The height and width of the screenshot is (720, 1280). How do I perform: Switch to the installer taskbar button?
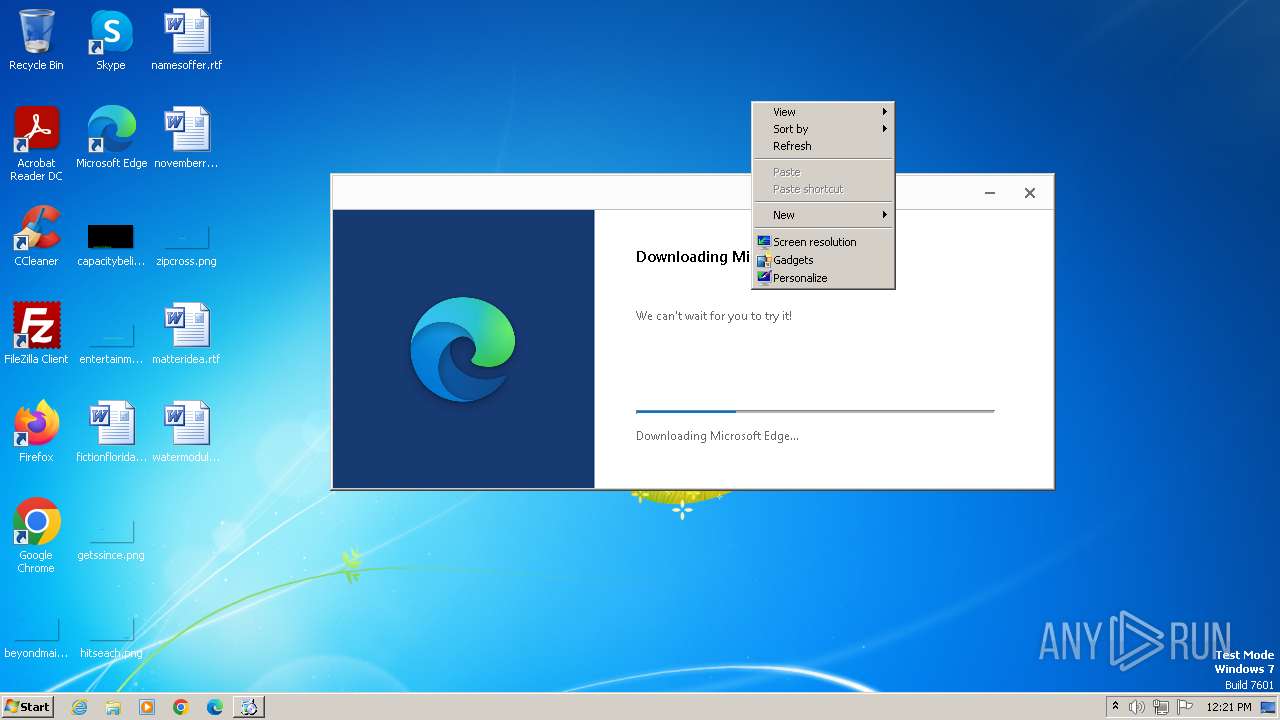(249, 707)
